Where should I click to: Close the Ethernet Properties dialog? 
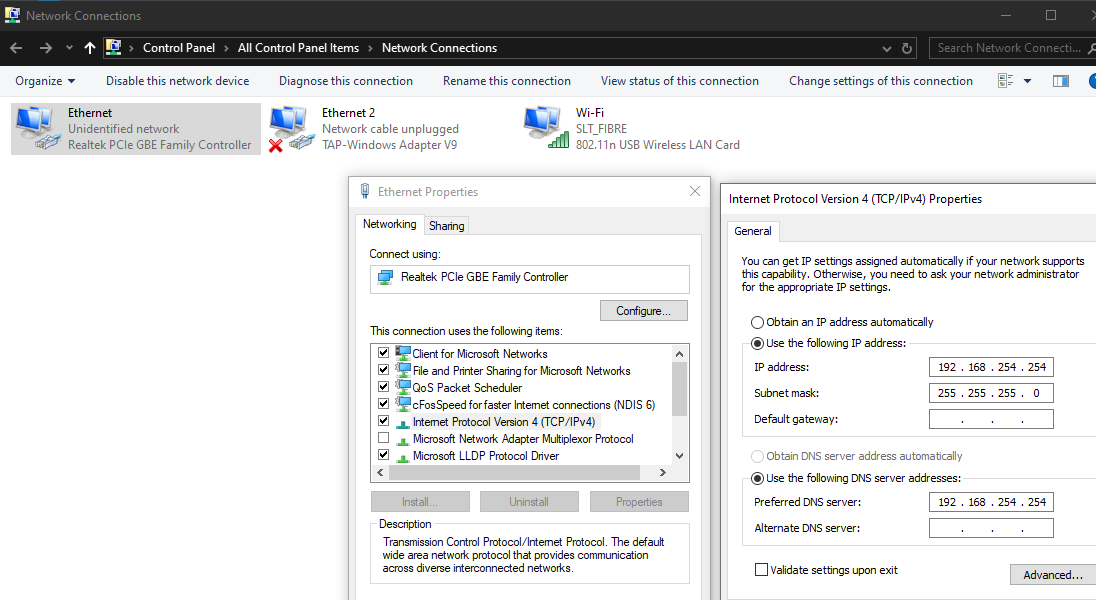point(695,191)
